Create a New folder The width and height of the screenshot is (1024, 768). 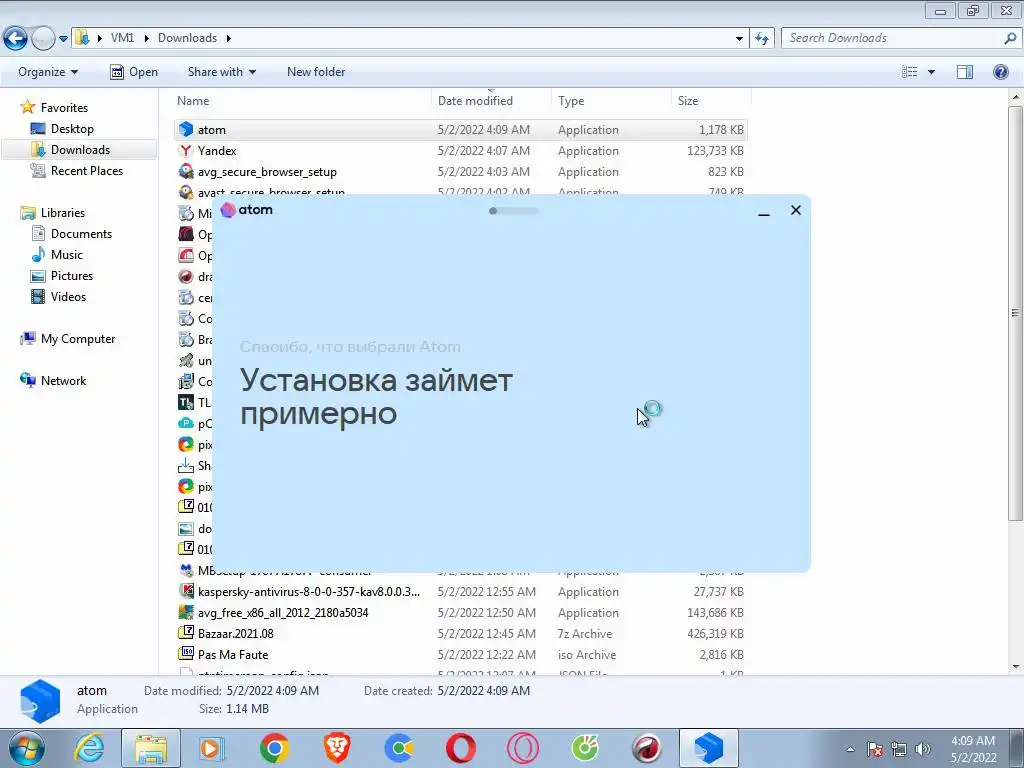pyautogui.click(x=316, y=72)
